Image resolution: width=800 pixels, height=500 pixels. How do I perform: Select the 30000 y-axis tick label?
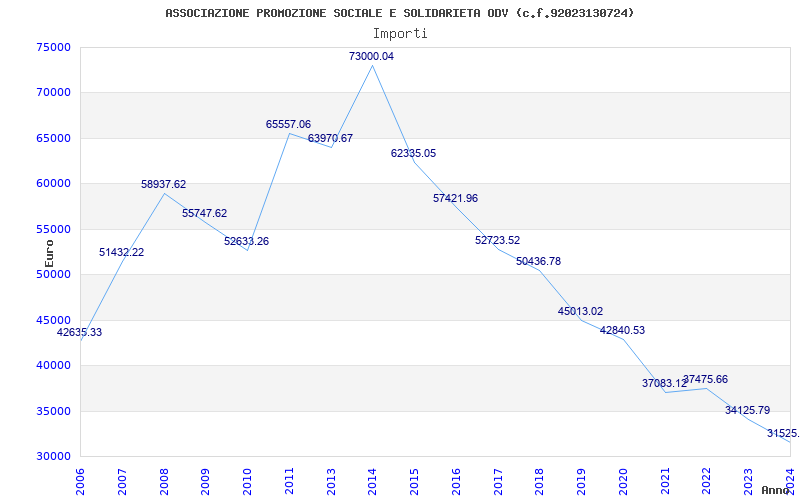pos(54,457)
